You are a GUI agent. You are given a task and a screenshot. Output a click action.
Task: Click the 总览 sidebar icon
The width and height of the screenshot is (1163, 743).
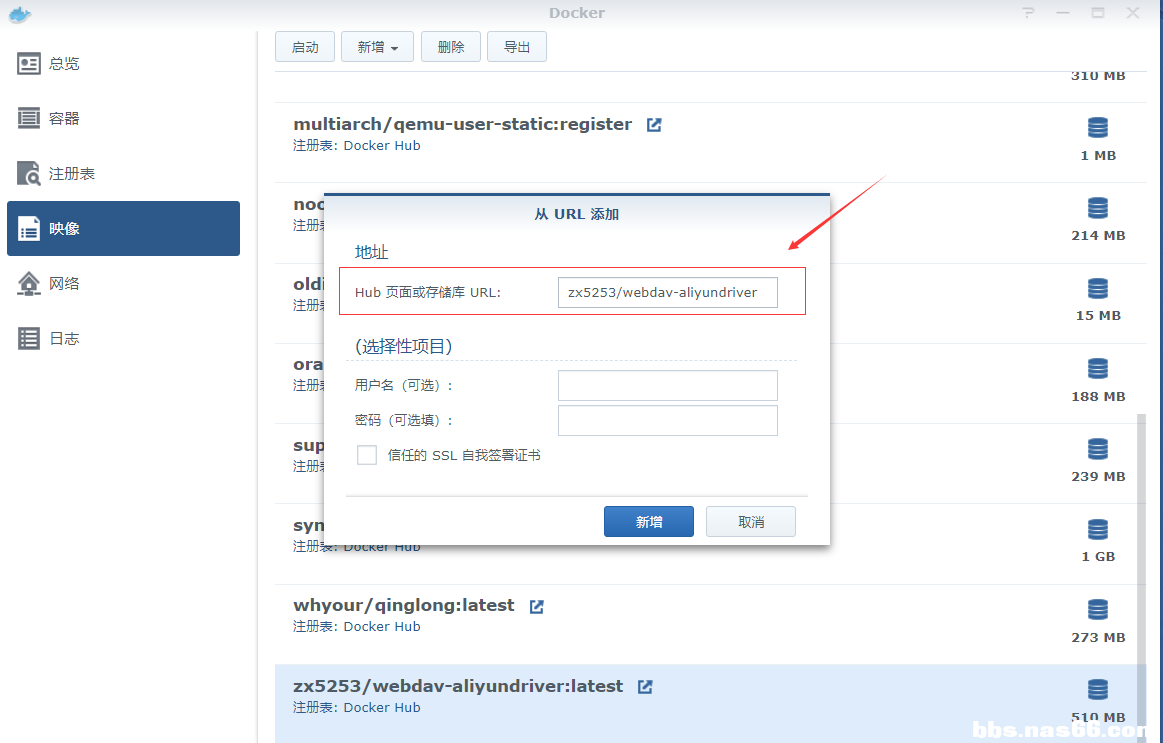pyautogui.click(x=29, y=64)
